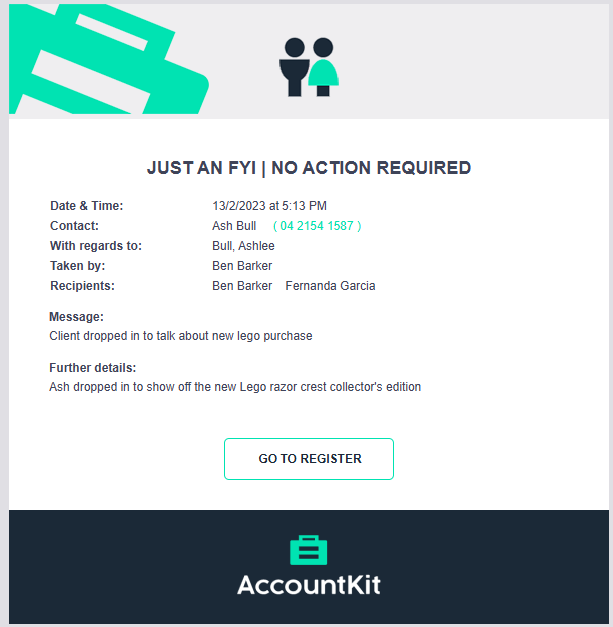Click the two-people contact icon in header
The height and width of the screenshot is (627, 613).
tap(309, 67)
